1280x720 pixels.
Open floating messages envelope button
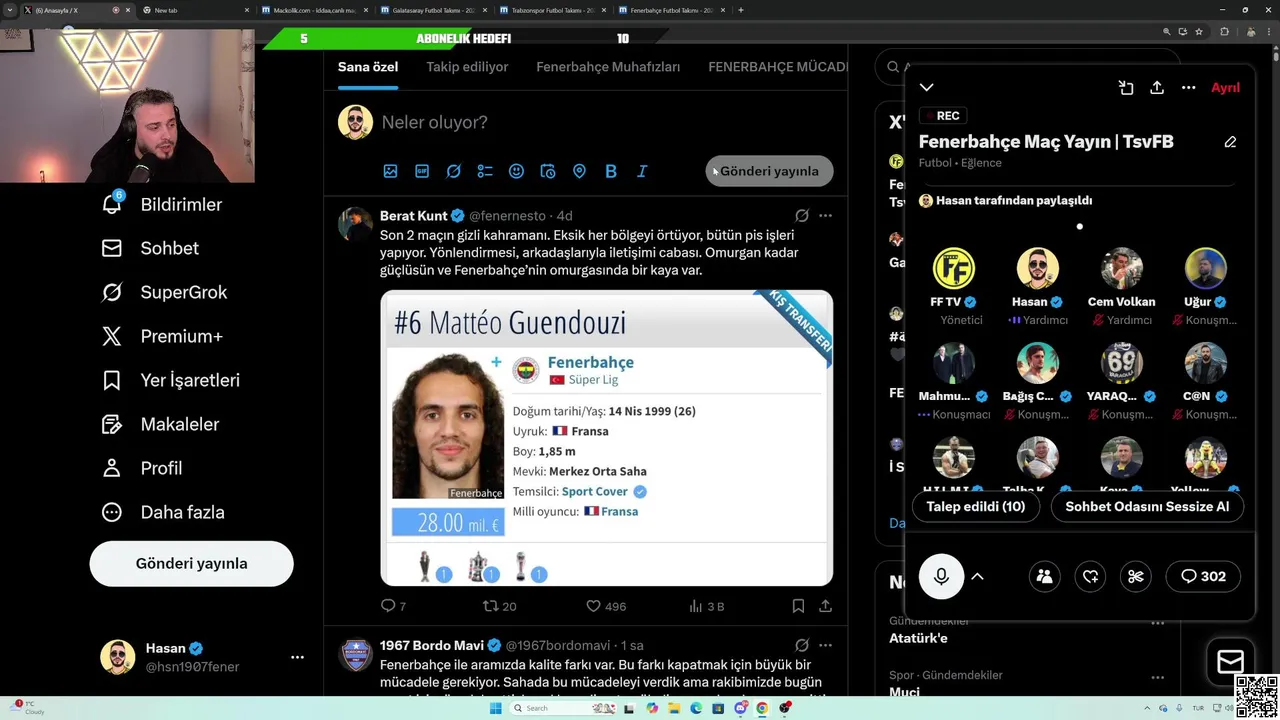pyautogui.click(x=1230, y=662)
